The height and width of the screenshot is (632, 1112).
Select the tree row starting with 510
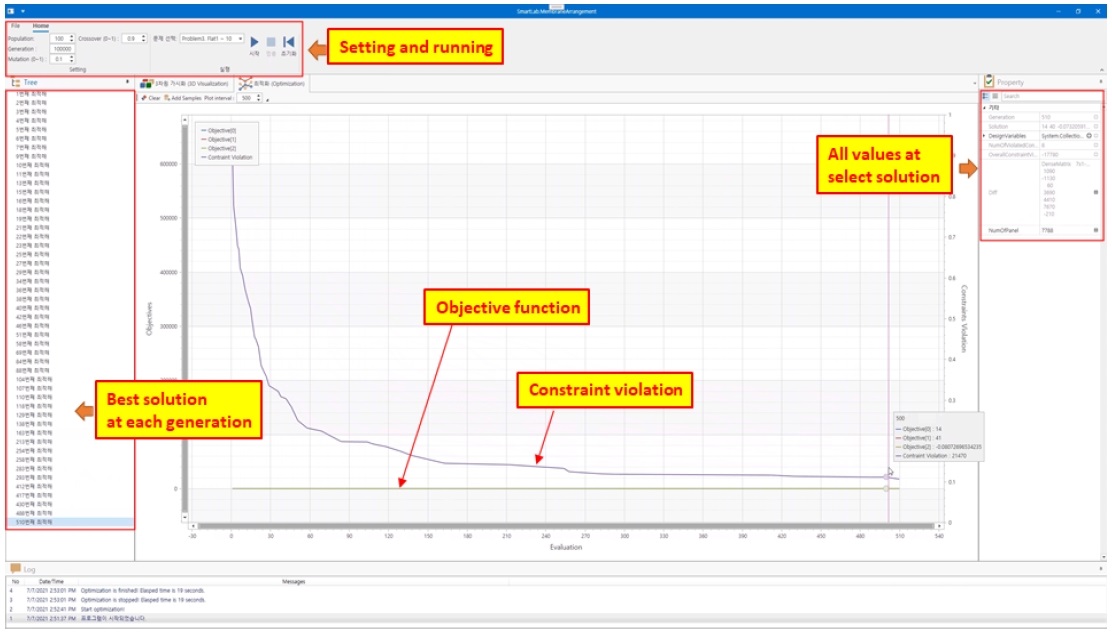pyautogui.click(x=70, y=522)
